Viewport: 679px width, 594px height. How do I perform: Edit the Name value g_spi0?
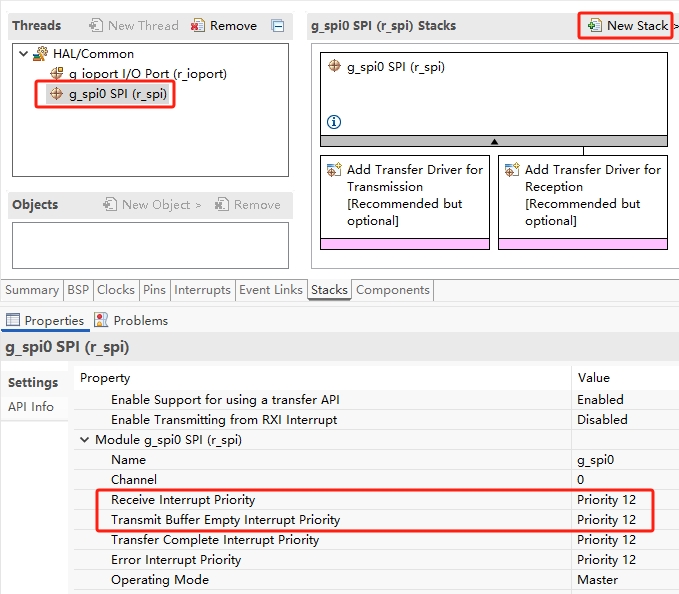tap(595, 460)
